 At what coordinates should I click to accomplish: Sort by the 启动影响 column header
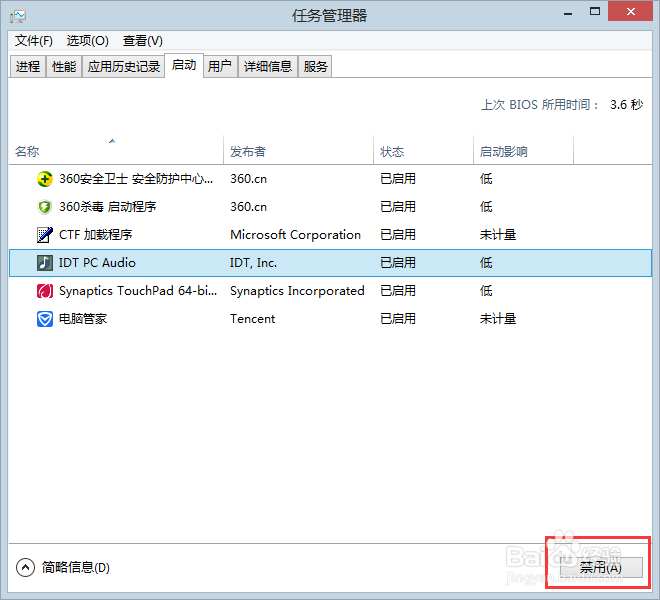[523, 150]
